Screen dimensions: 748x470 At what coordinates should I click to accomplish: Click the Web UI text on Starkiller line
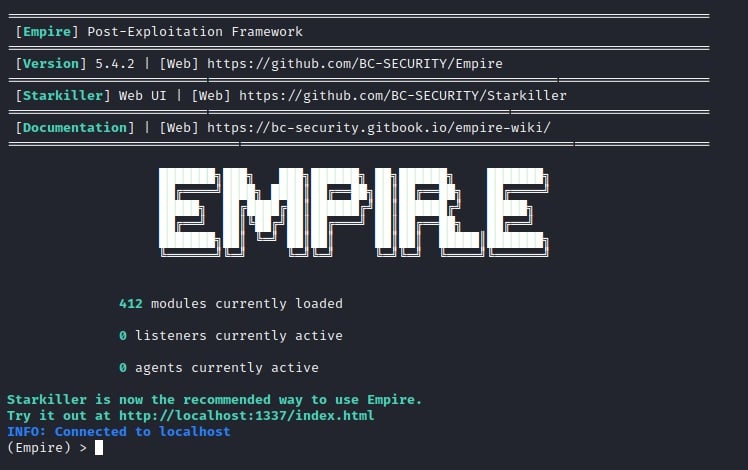coord(143,95)
